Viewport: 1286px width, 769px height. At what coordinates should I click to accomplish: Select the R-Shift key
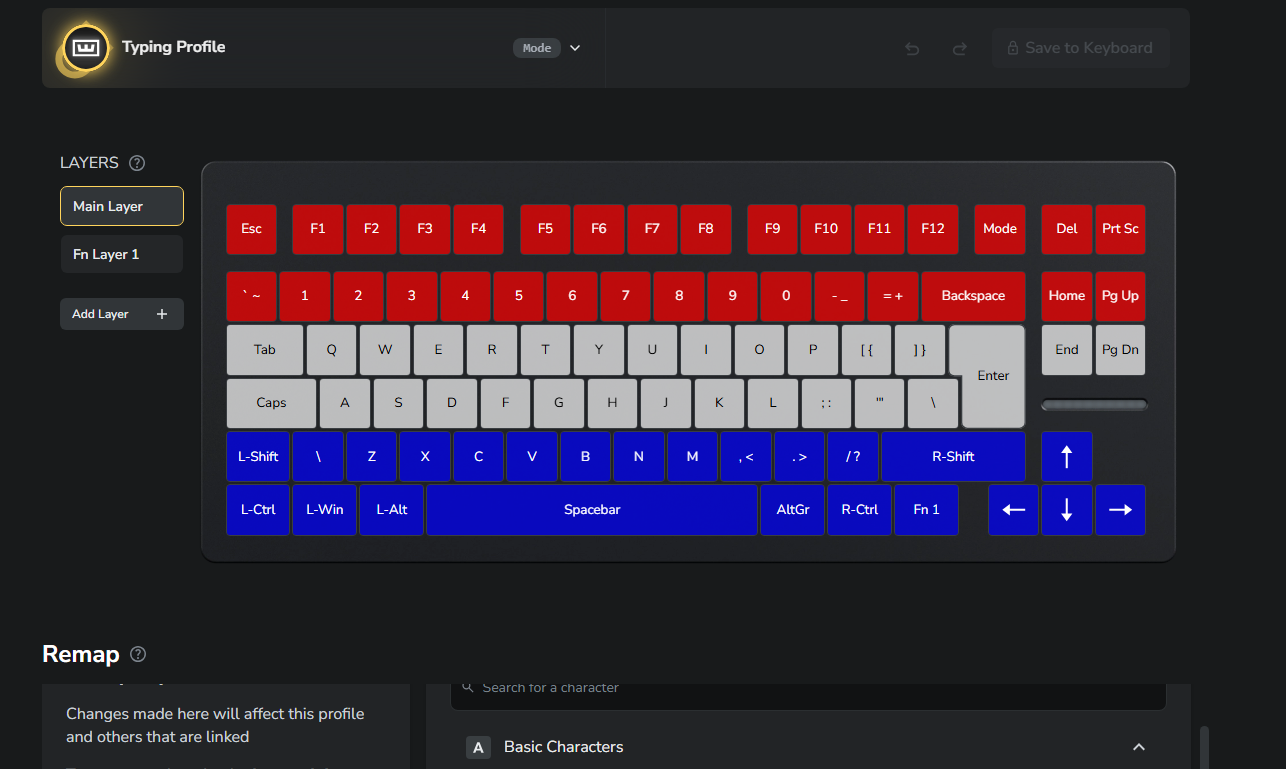[x=953, y=456]
